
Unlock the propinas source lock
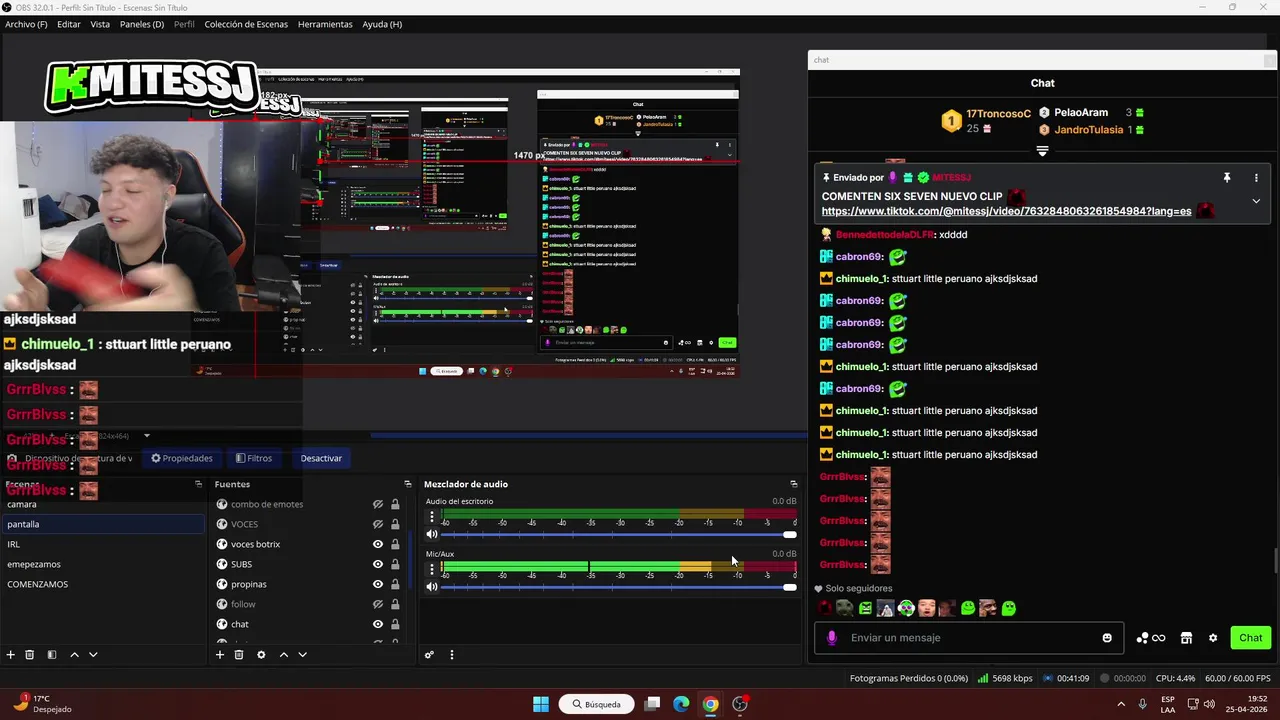click(395, 584)
